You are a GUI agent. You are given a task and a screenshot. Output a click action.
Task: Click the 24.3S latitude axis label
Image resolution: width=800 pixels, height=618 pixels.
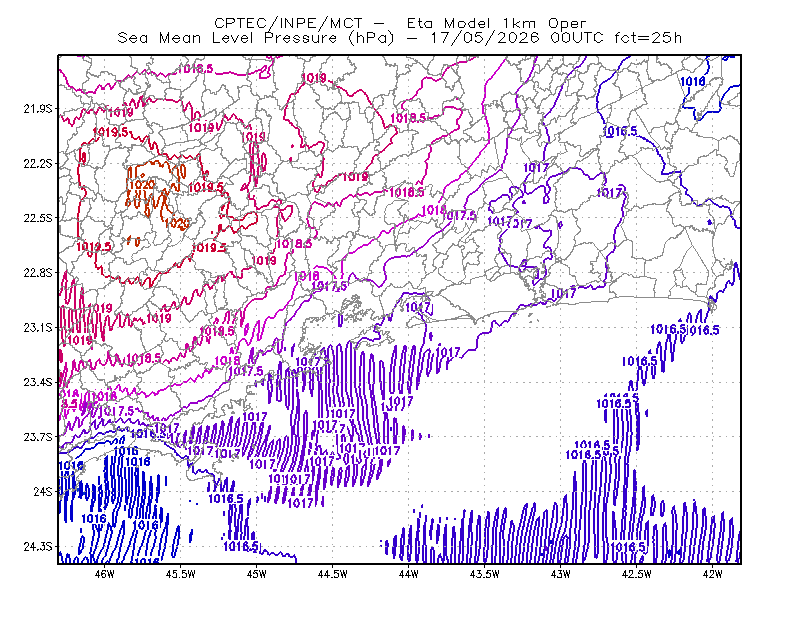tap(38, 547)
